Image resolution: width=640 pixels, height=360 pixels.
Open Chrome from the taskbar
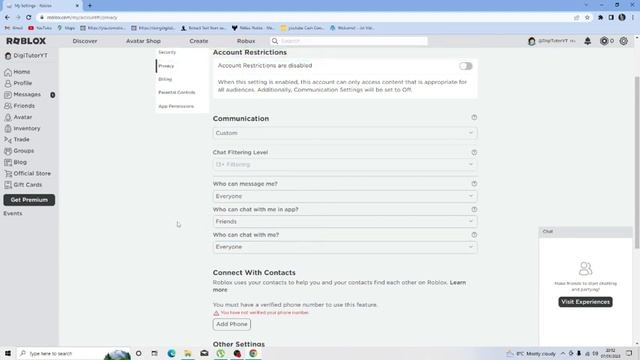pyautogui.click(x=253, y=353)
